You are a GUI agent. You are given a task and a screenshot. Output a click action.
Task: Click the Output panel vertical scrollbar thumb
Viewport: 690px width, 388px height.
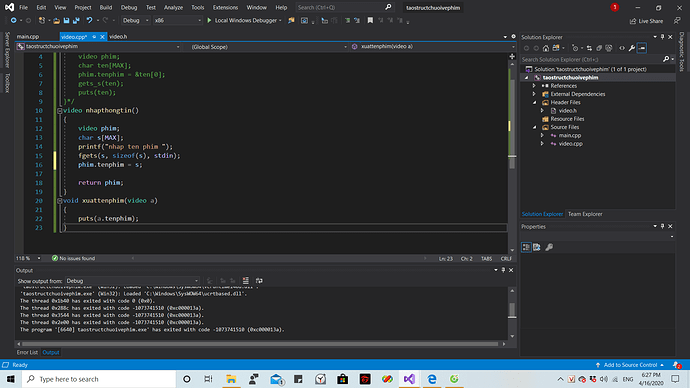[x=512, y=309]
